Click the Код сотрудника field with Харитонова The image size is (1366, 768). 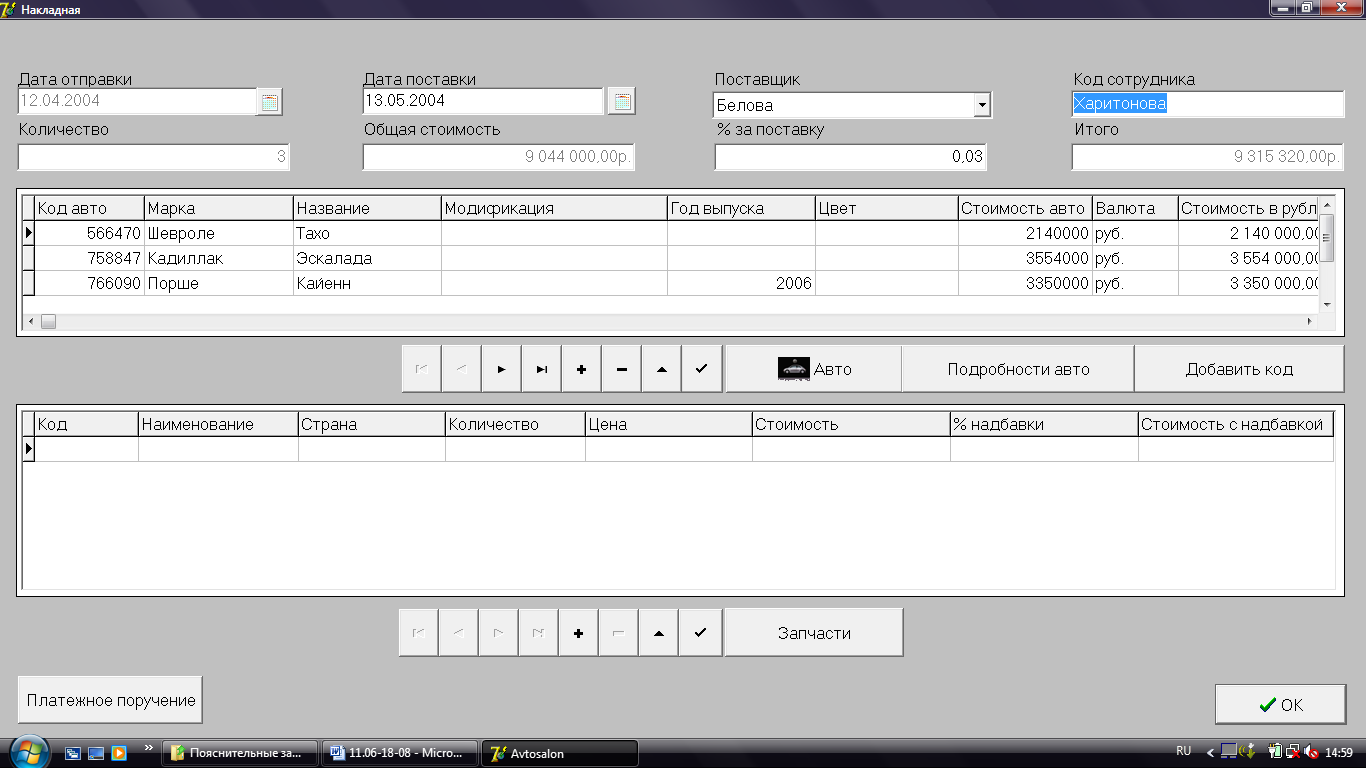pyautogui.click(x=1208, y=104)
